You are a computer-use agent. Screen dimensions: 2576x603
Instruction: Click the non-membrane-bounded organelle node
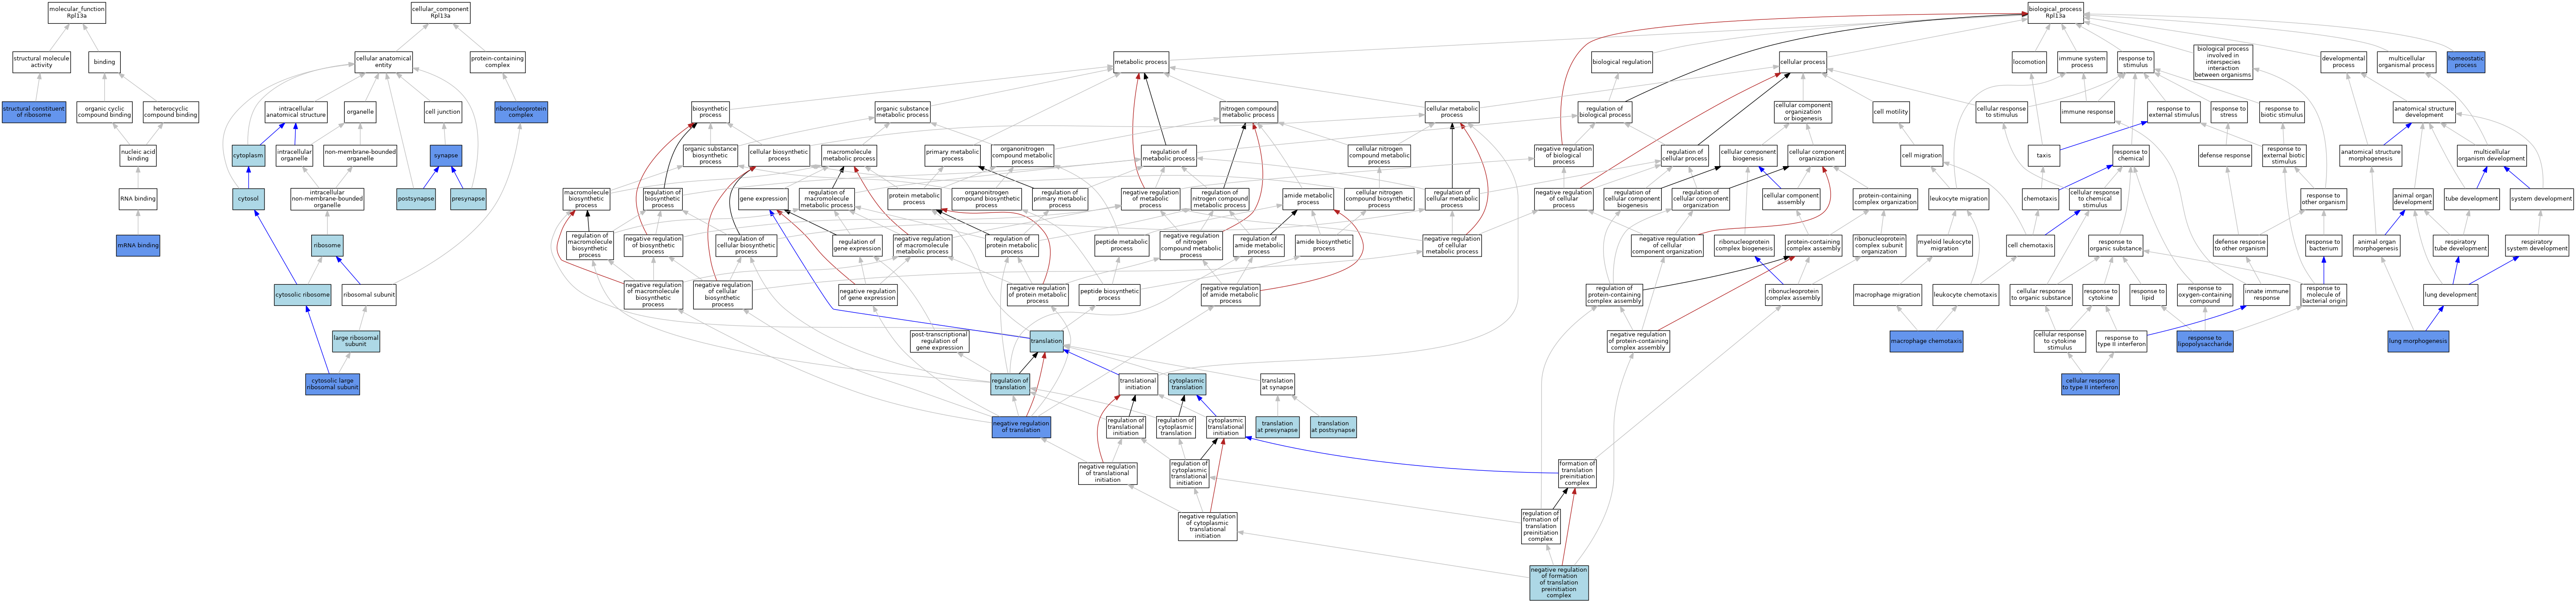point(360,155)
